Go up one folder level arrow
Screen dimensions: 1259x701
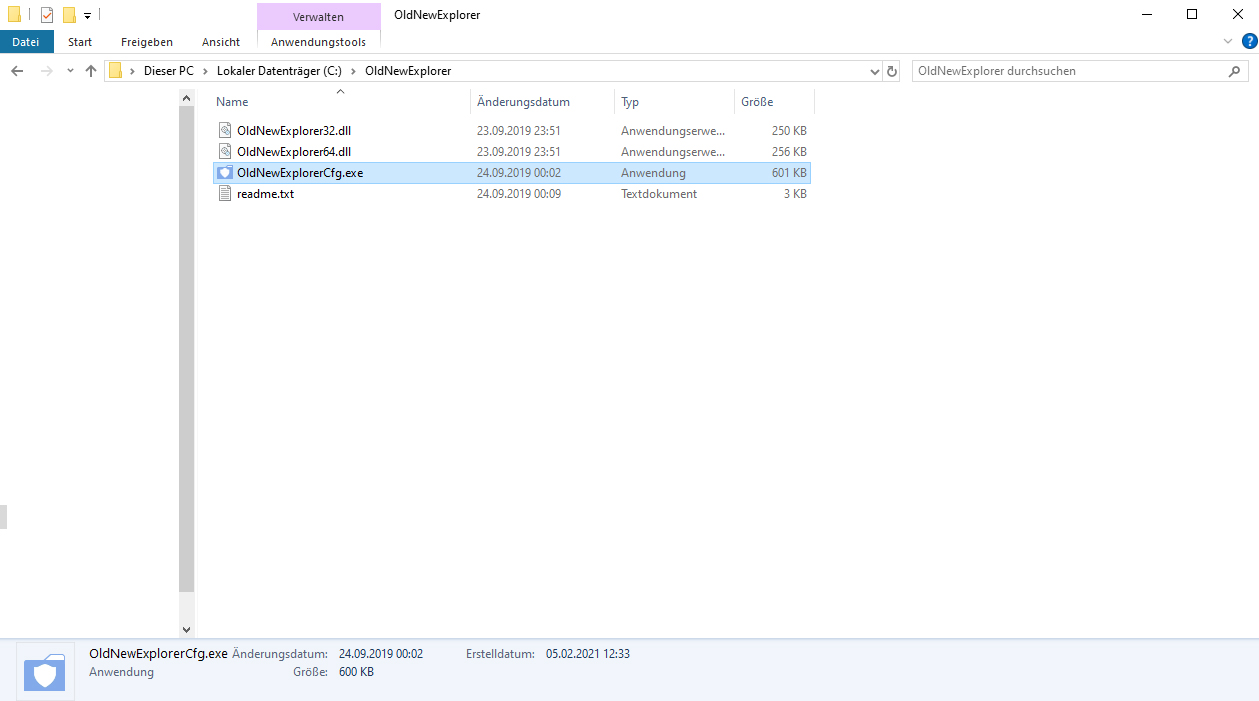point(91,71)
